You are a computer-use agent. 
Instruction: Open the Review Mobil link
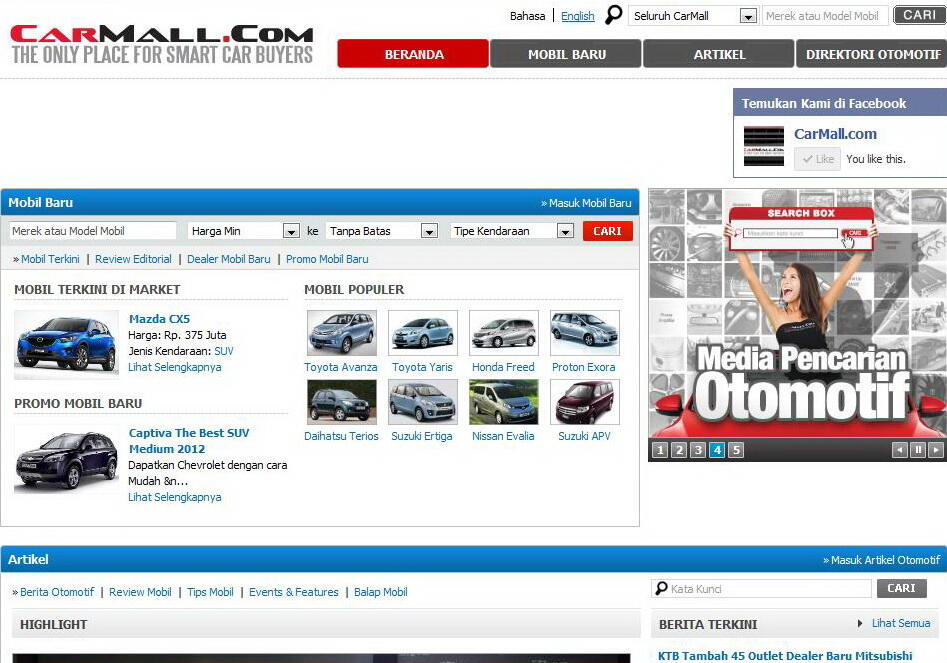click(140, 592)
